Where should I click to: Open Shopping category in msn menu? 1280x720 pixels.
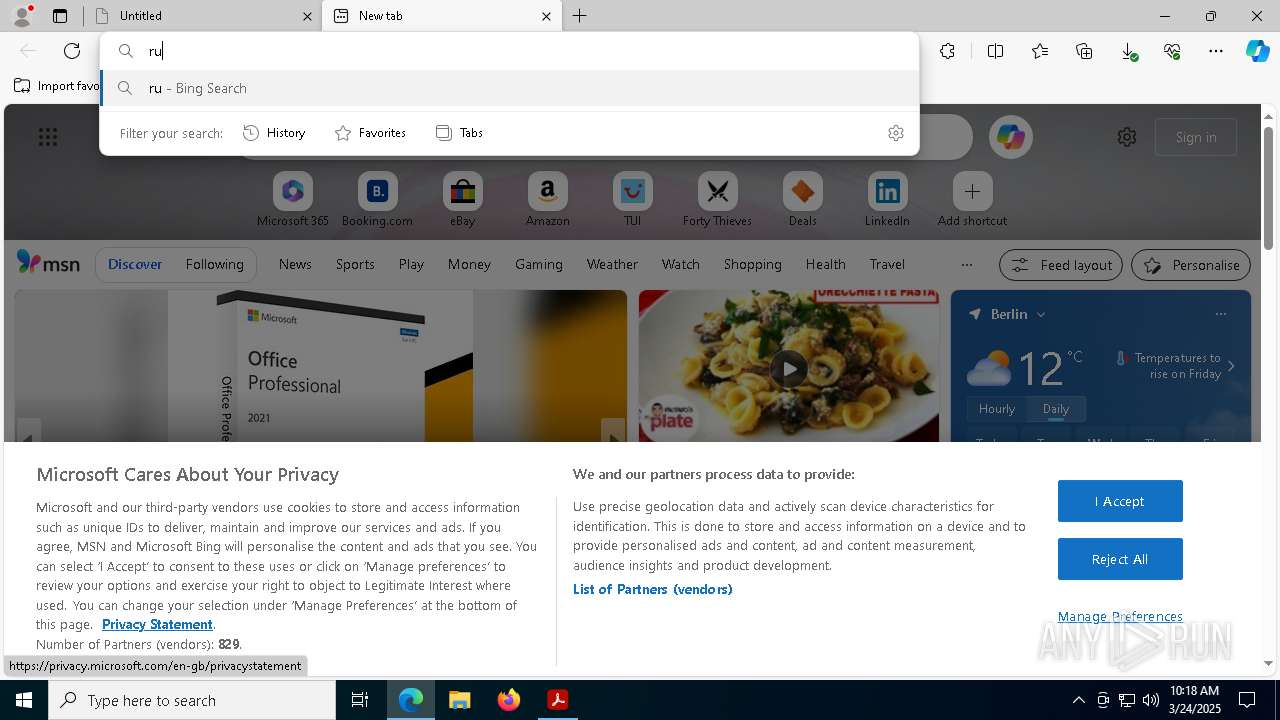click(752, 264)
